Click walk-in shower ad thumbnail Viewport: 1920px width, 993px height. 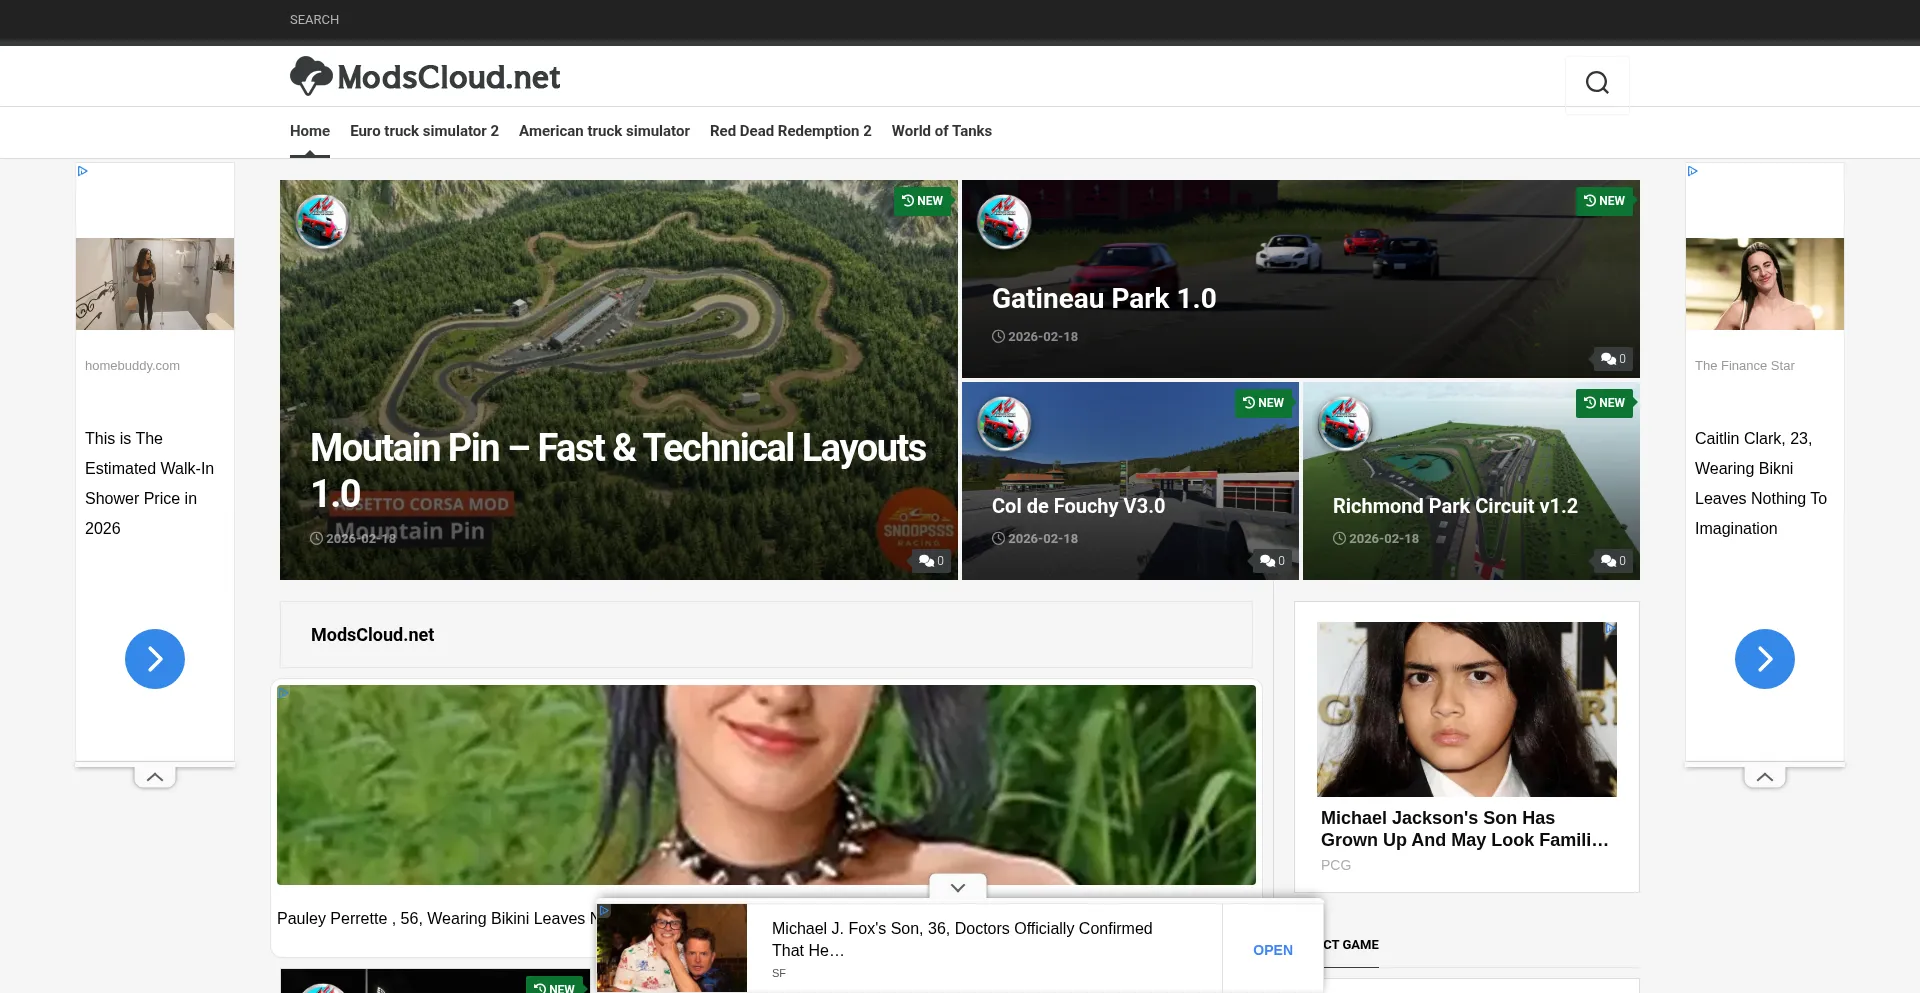pyautogui.click(x=155, y=284)
